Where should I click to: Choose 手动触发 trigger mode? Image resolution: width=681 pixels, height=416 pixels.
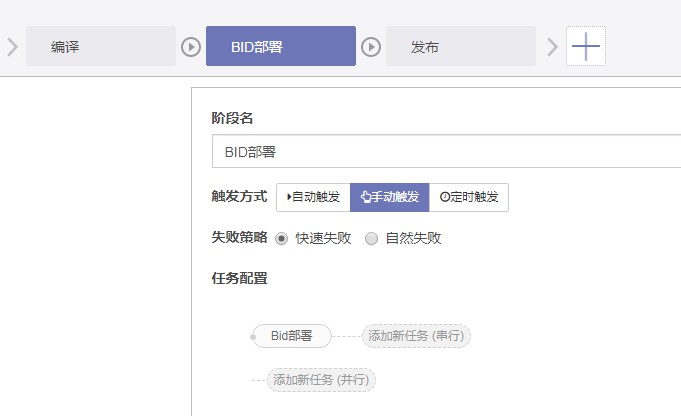390,198
